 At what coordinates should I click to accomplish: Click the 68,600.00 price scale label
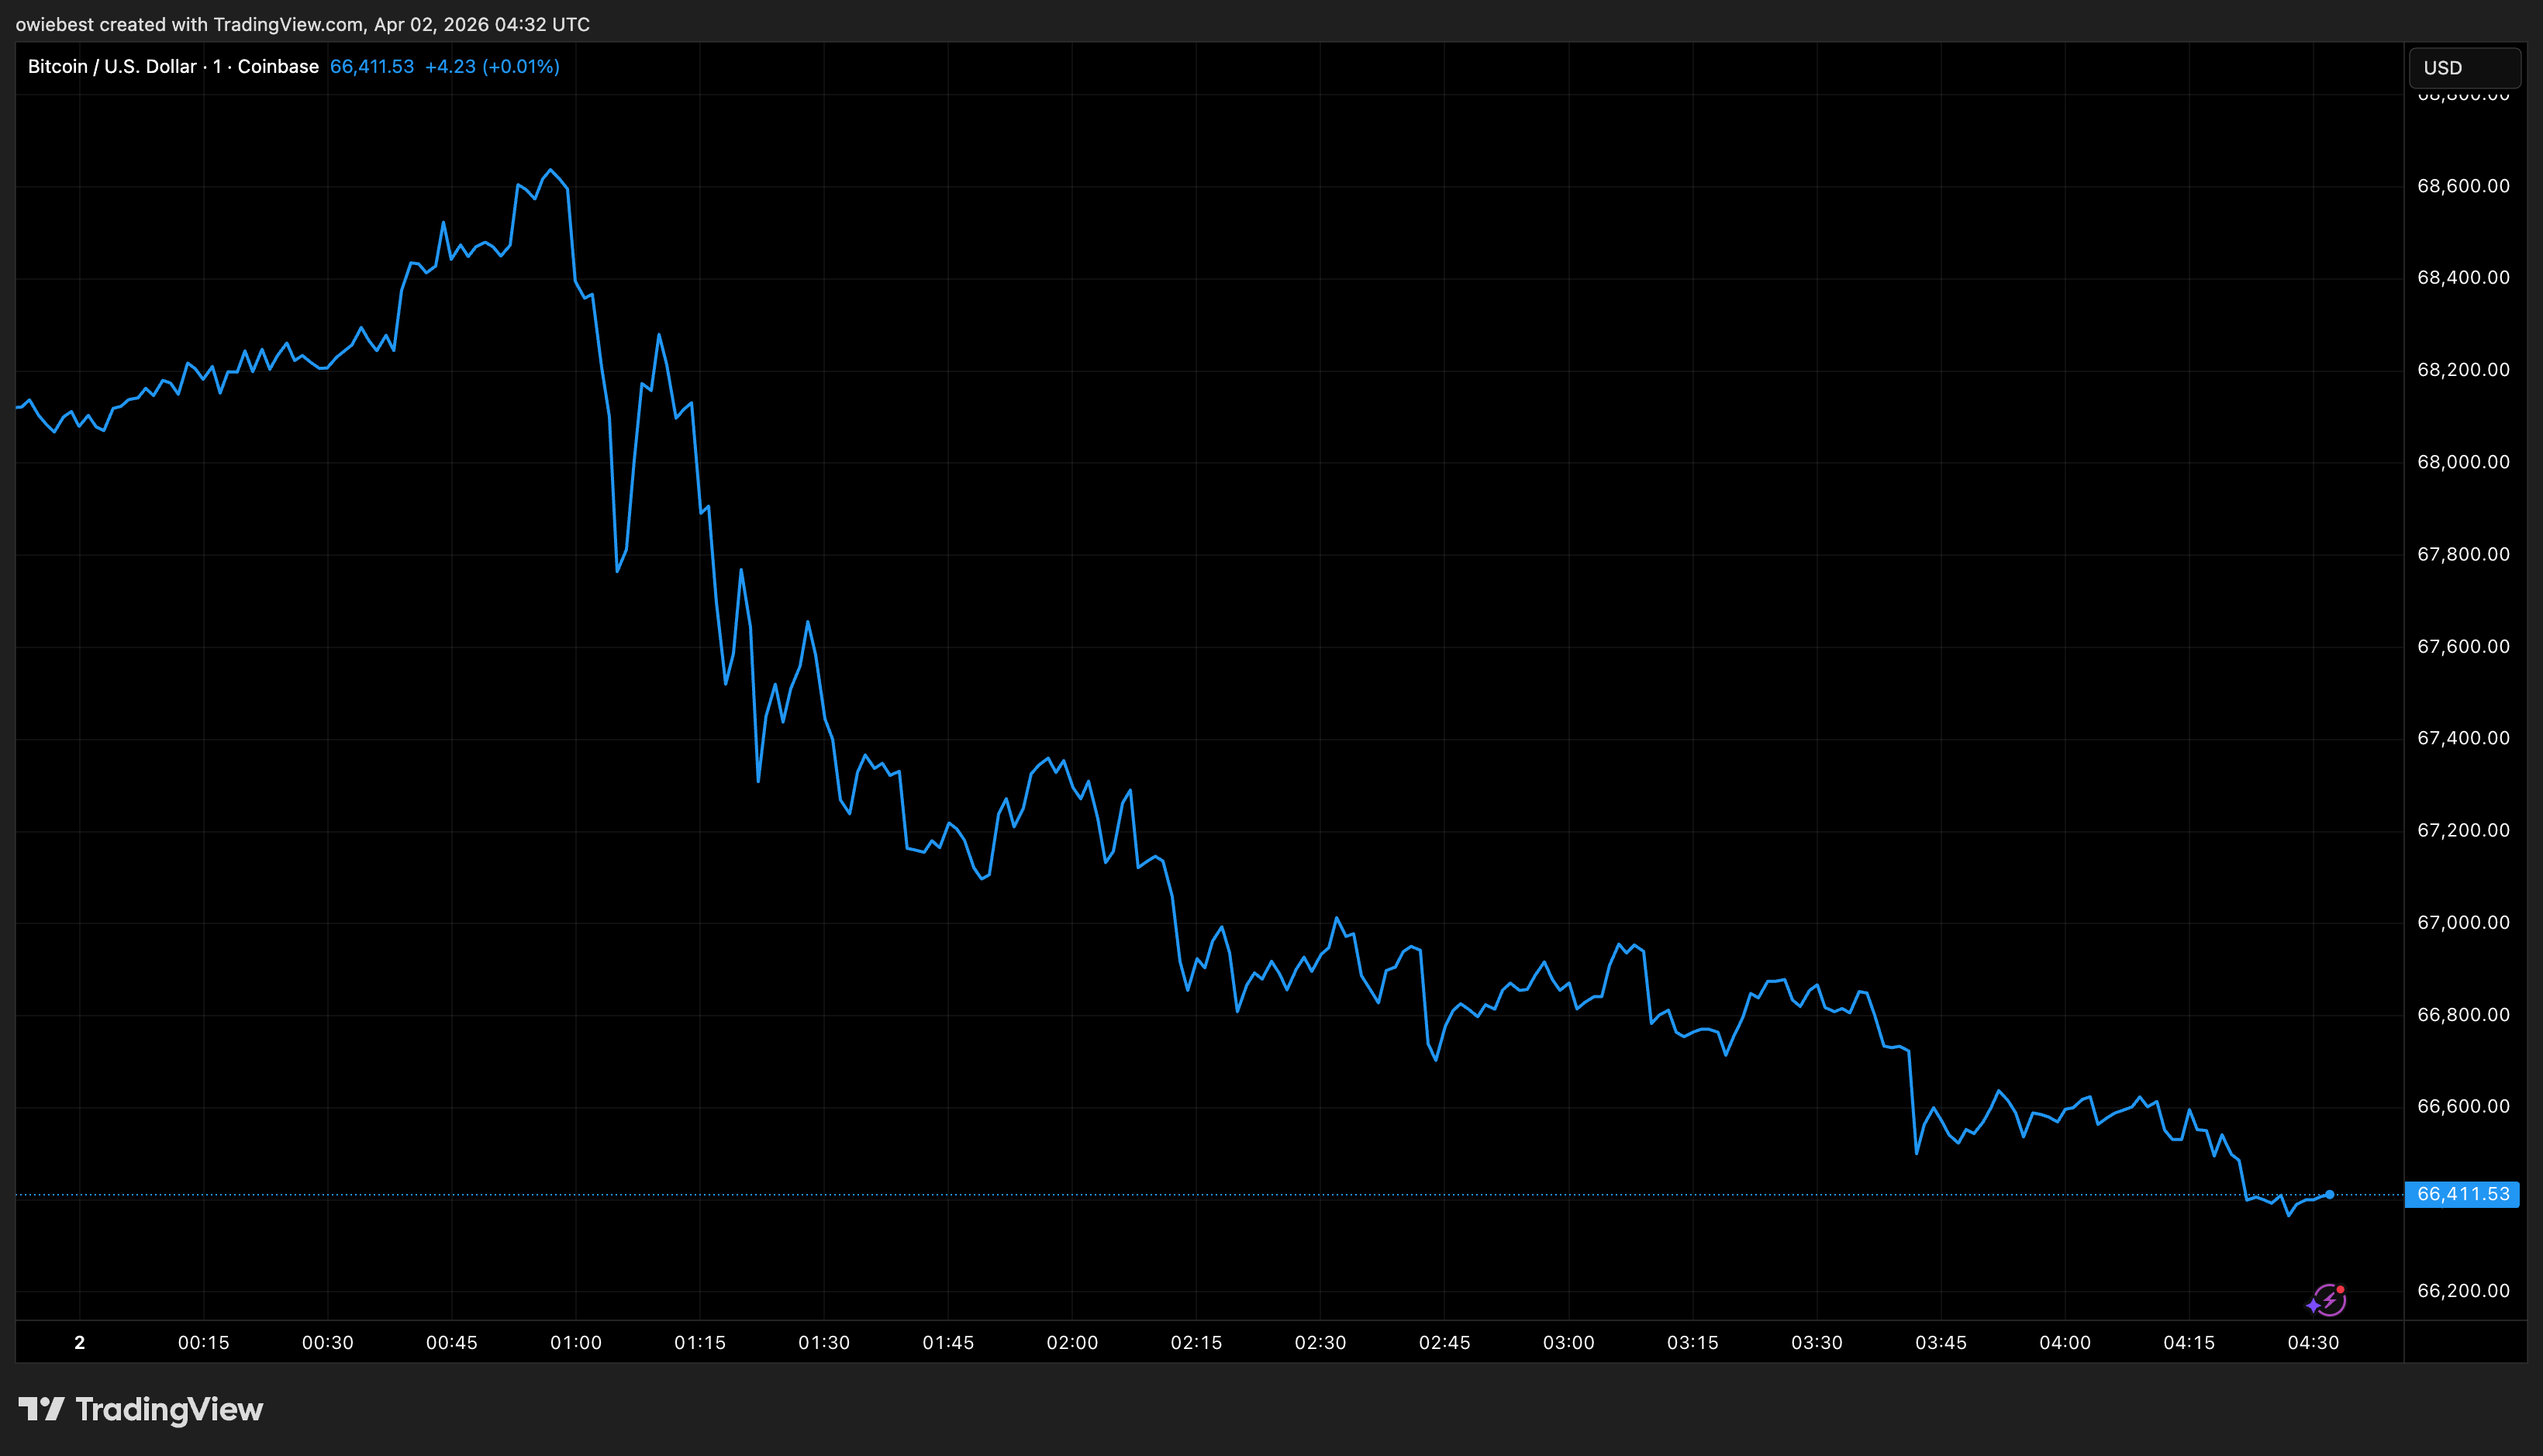click(2462, 186)
